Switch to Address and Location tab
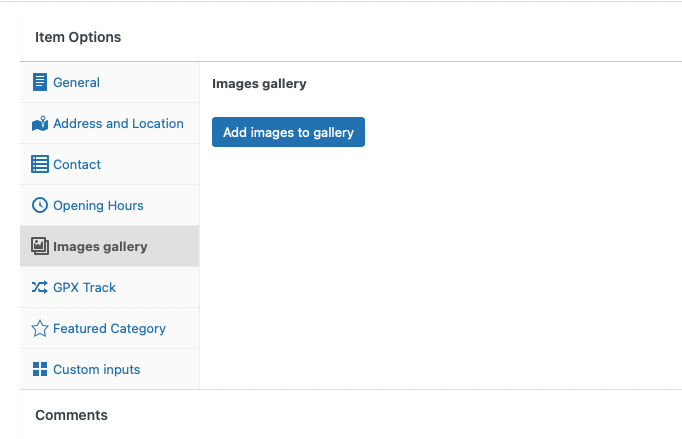 pyautogui.click(x=118, y=124)
